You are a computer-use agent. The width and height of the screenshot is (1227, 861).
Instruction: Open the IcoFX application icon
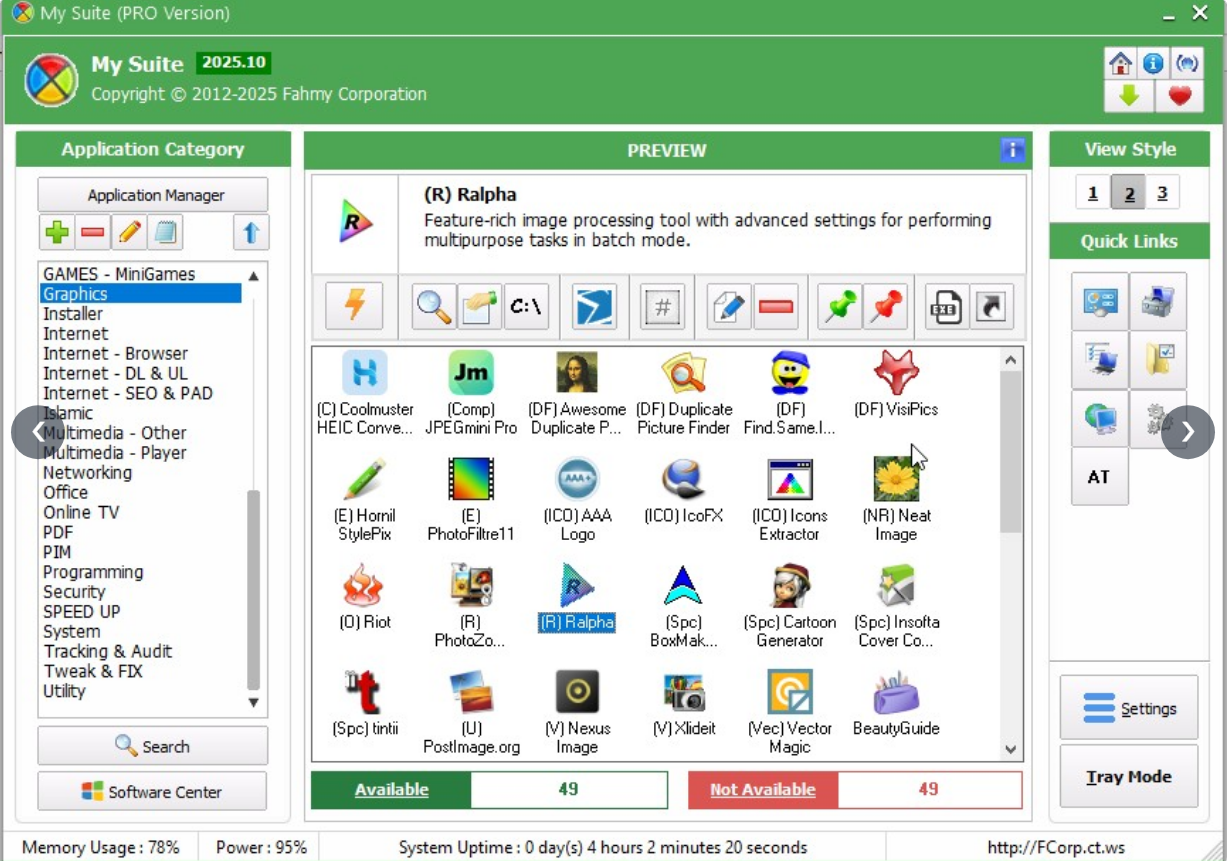[x=684, y=497]
